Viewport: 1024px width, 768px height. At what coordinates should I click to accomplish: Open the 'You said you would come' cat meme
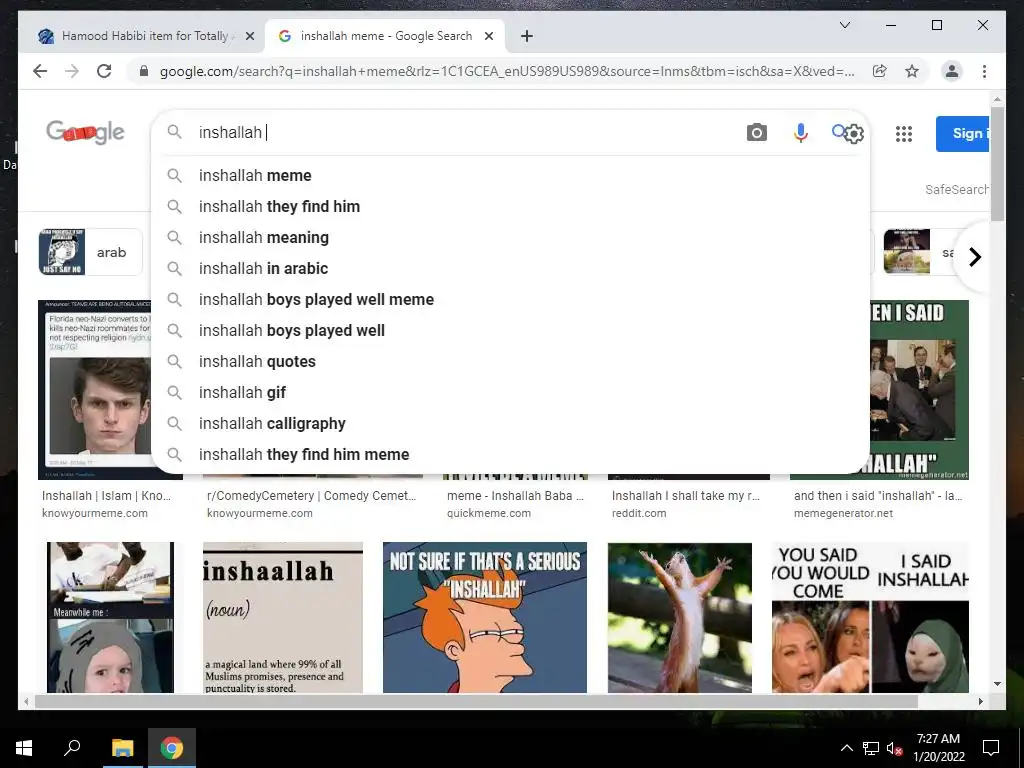tap(870, 617)
